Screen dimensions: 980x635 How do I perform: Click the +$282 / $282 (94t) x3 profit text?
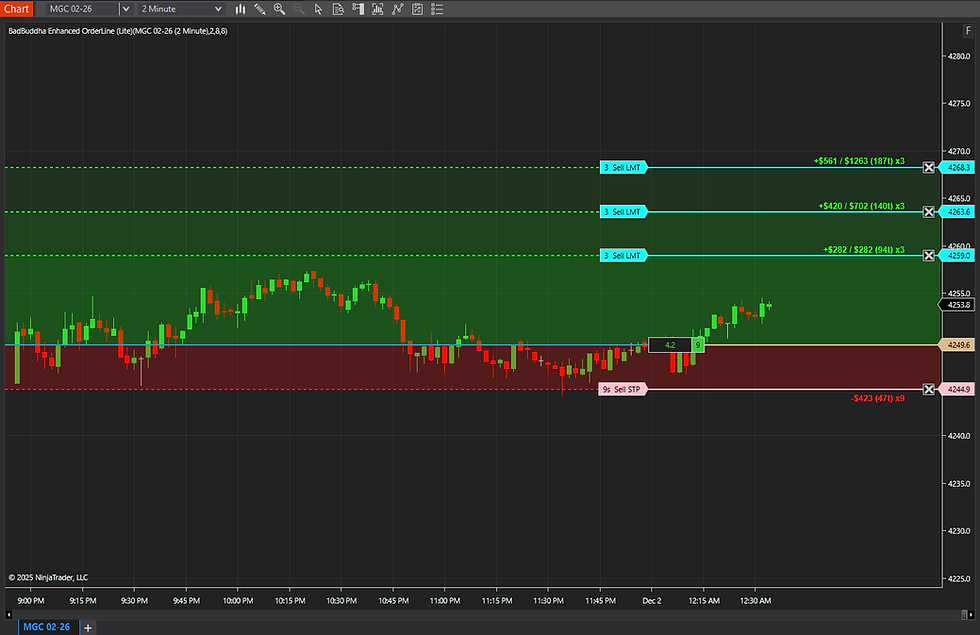(864, 249)
